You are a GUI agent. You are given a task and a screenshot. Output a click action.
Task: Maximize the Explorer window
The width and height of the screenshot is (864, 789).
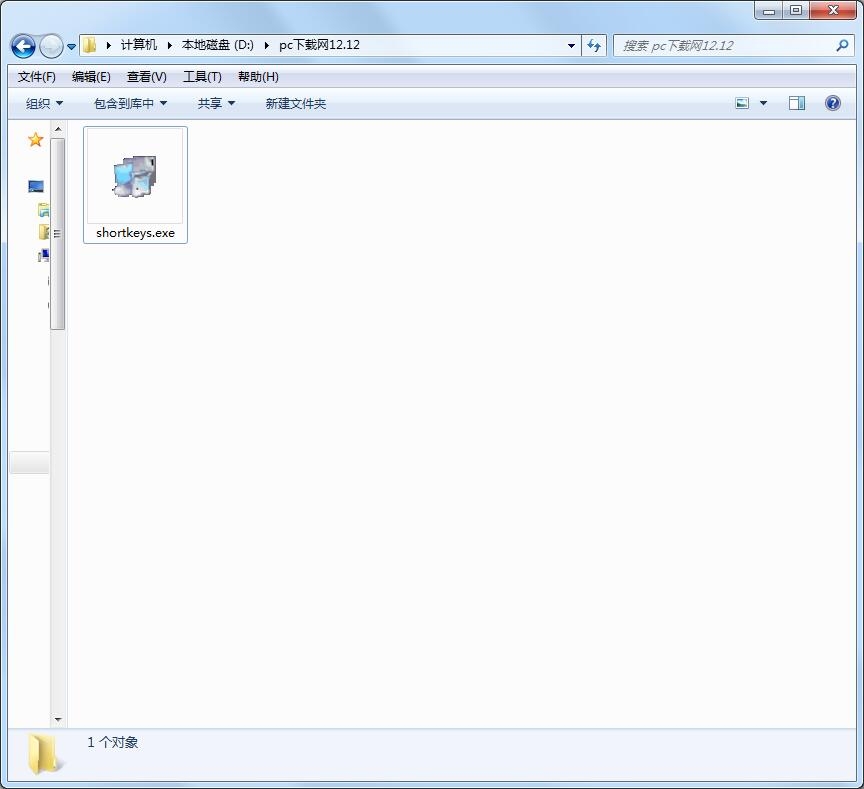click(x=796, y=10)
